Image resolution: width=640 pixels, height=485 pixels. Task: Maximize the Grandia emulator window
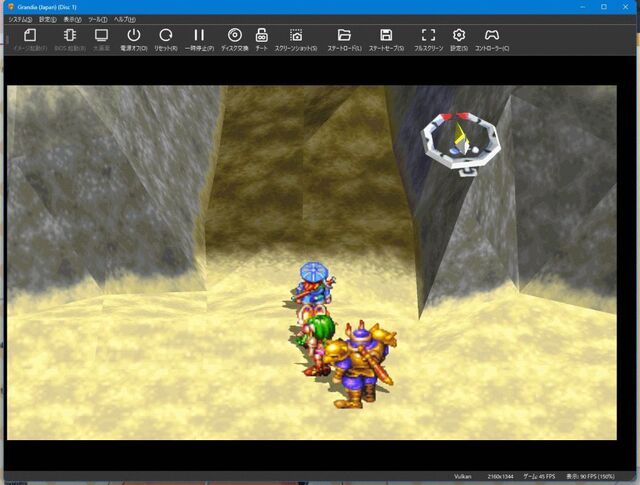pyautogui.click(x=604, y=7)
